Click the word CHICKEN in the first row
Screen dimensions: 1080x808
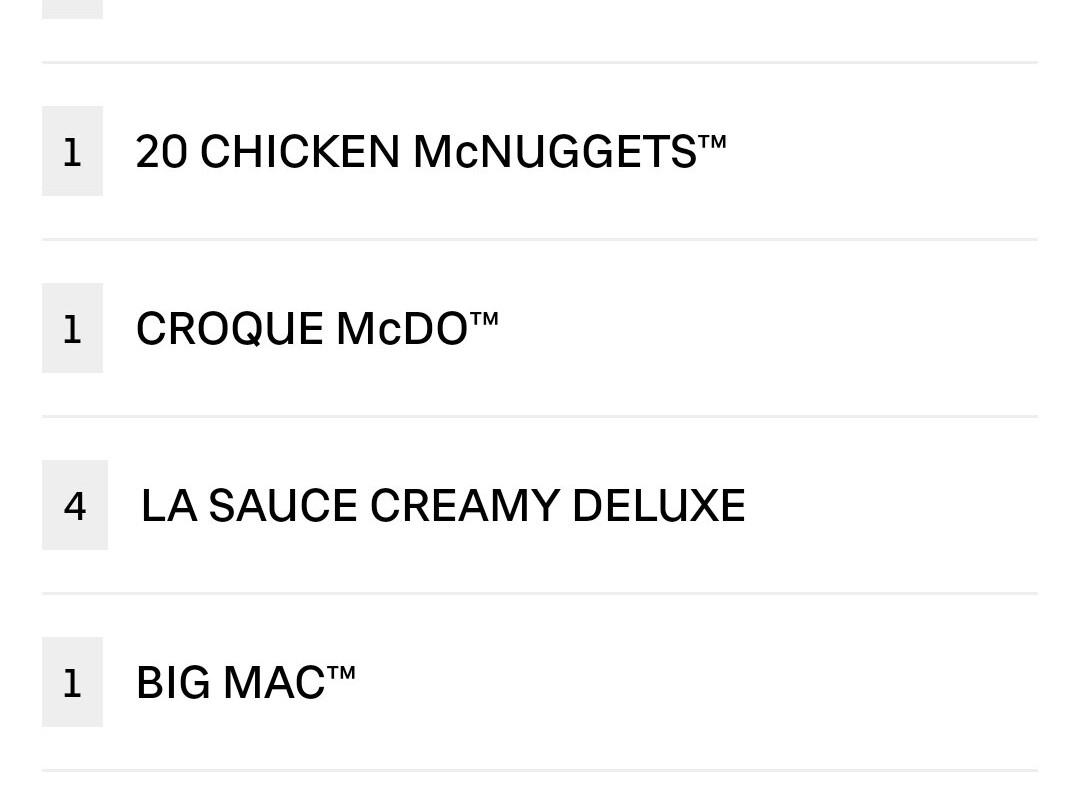click(x=300, y=152)
